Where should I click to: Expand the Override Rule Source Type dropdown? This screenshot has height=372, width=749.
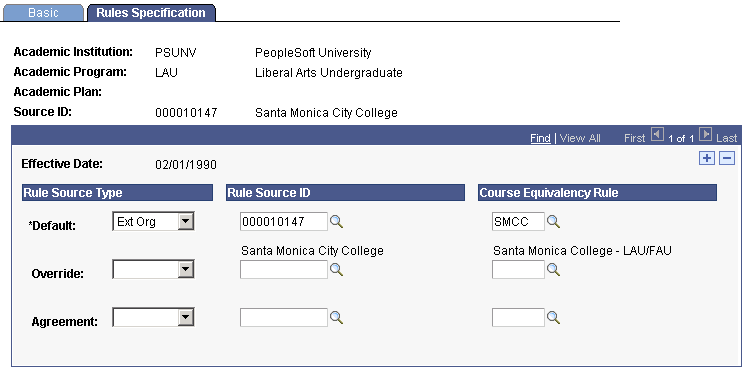185,270
